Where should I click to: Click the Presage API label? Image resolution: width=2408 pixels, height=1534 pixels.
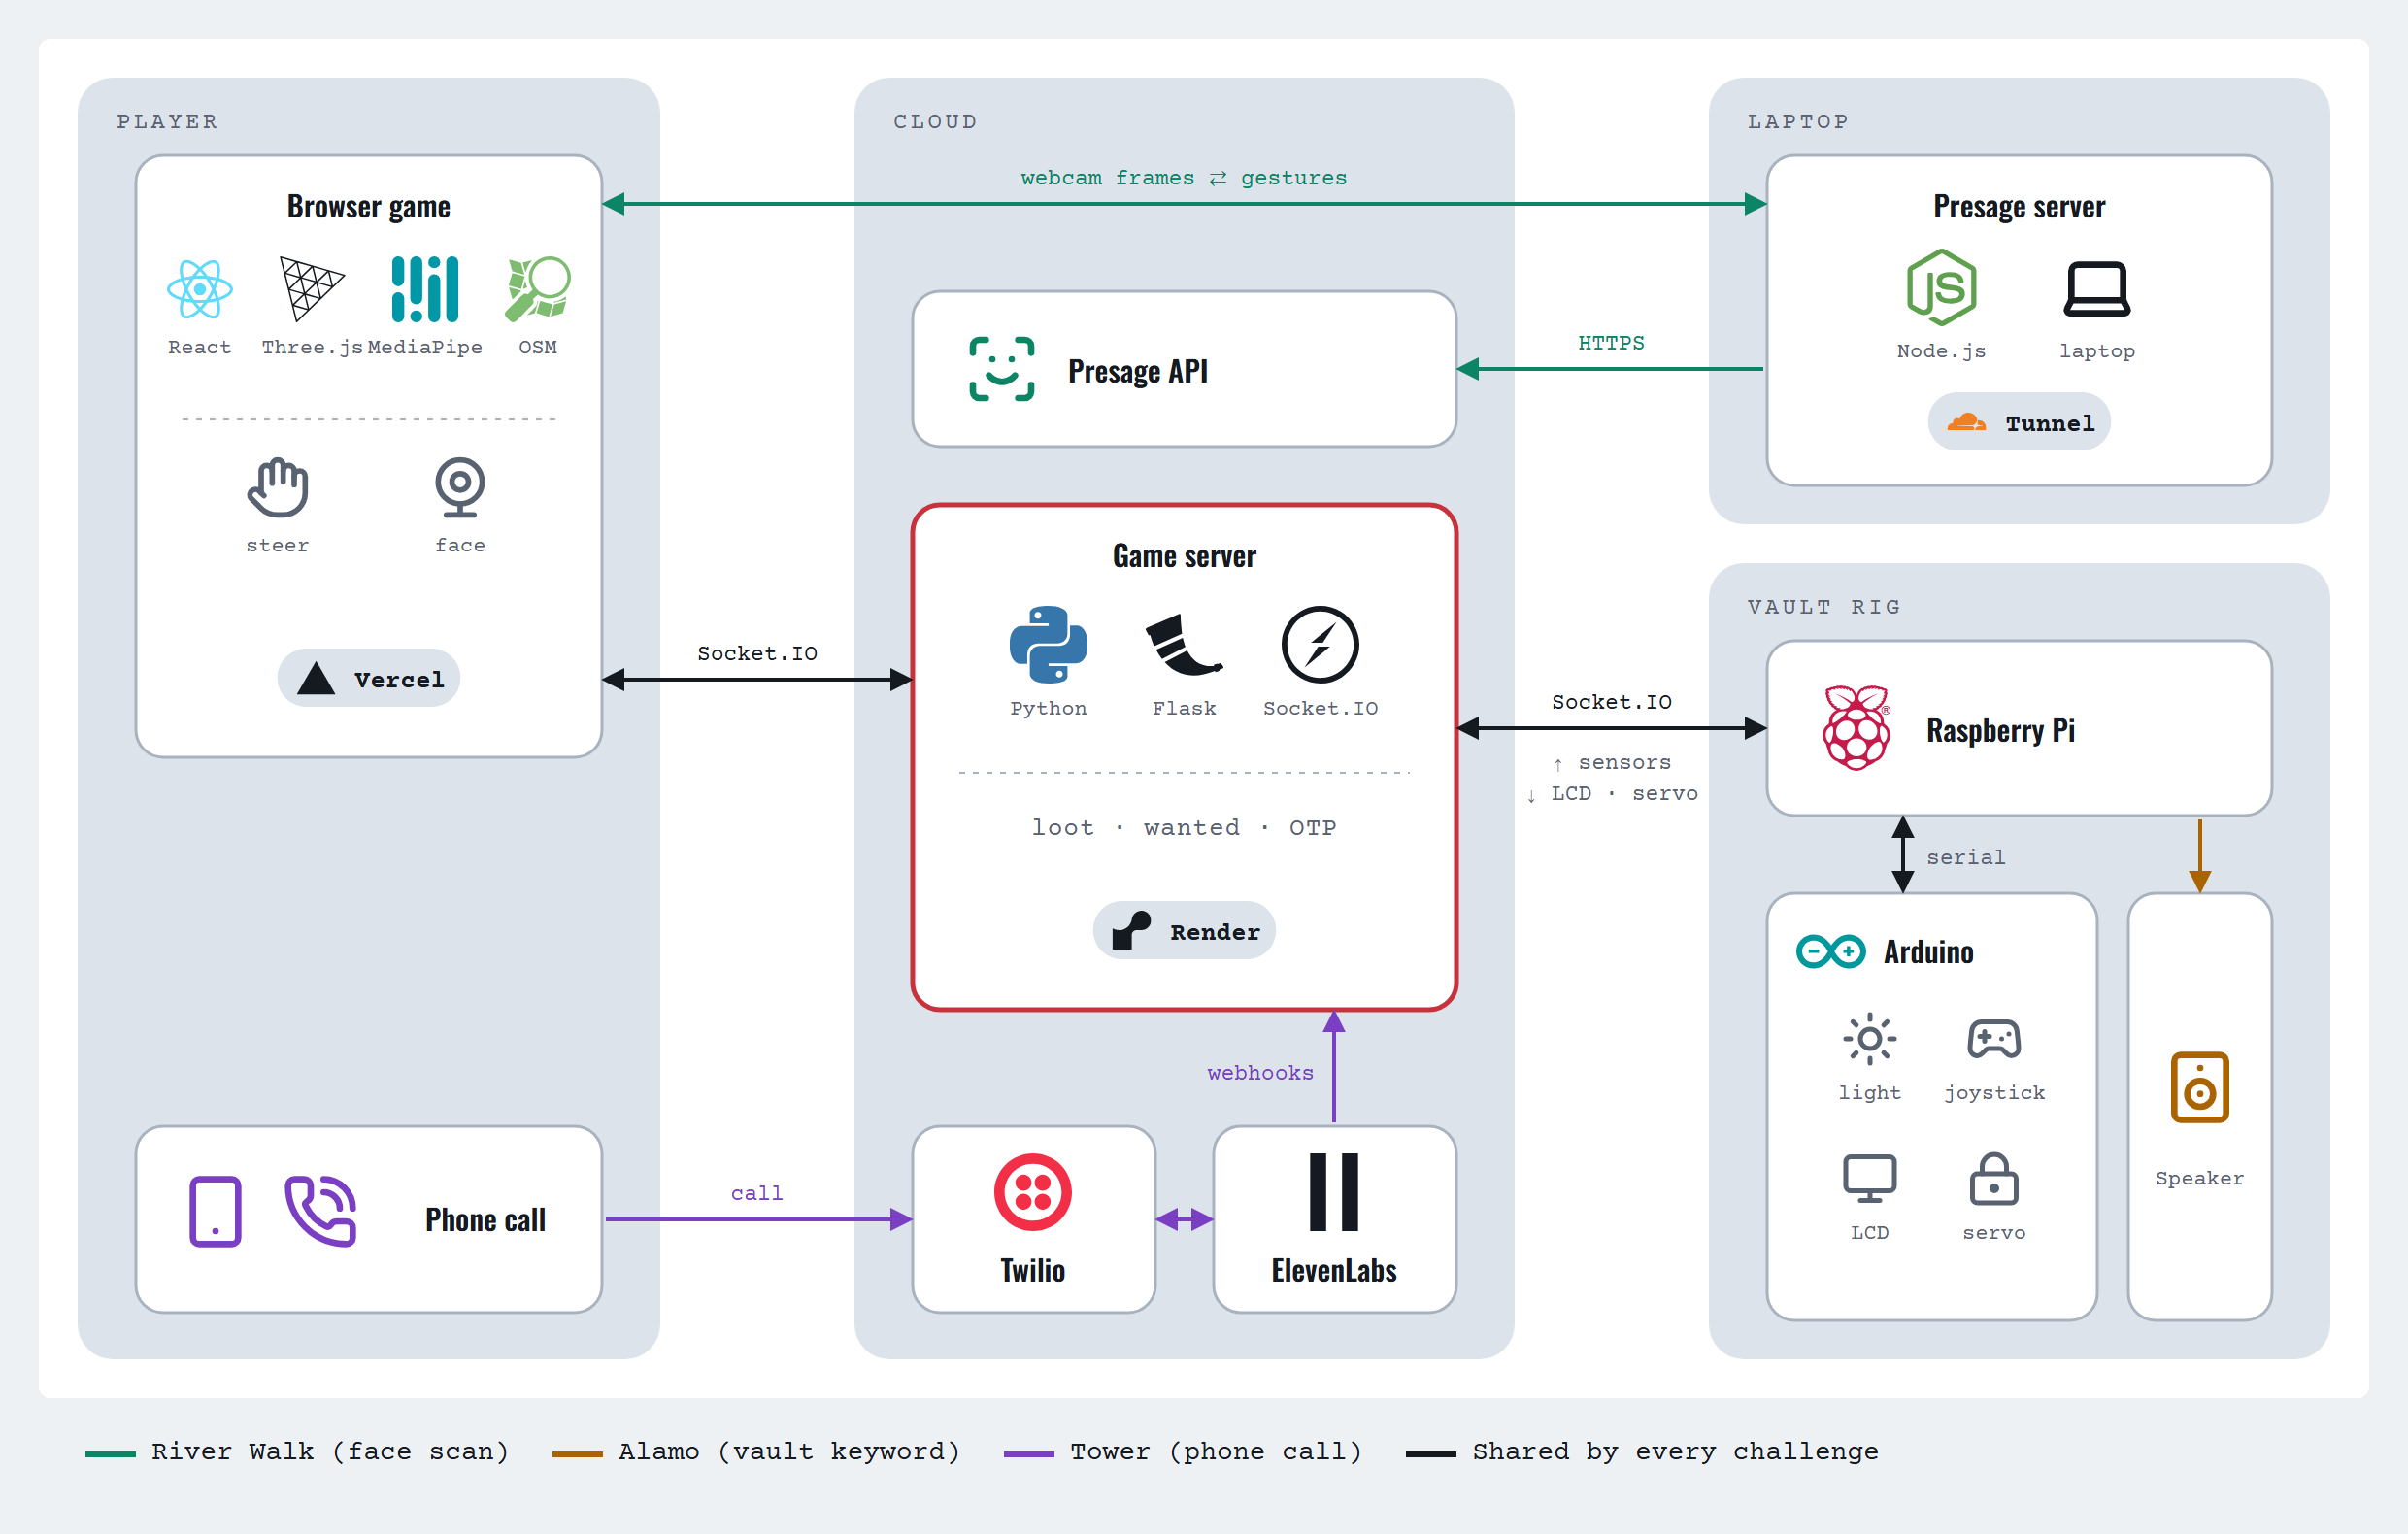click(1138, 371)
